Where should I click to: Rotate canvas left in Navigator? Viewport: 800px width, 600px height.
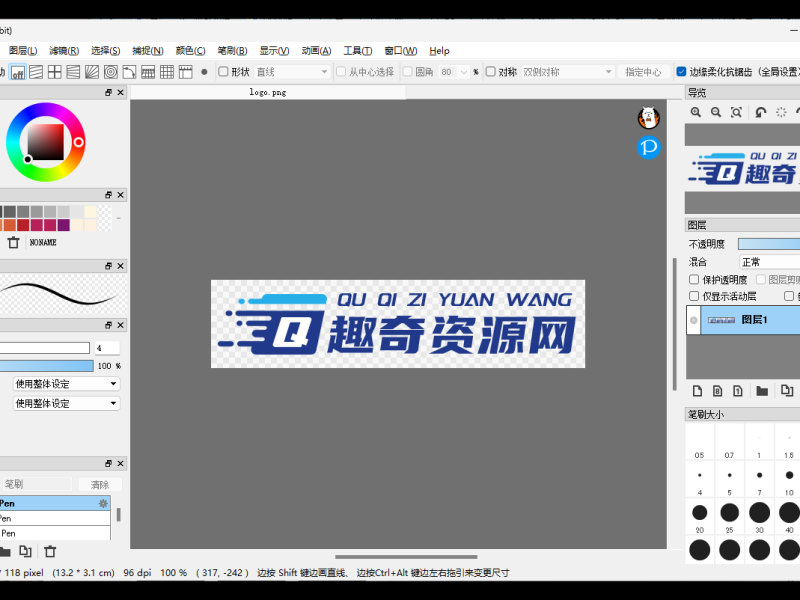click(761, 112)
